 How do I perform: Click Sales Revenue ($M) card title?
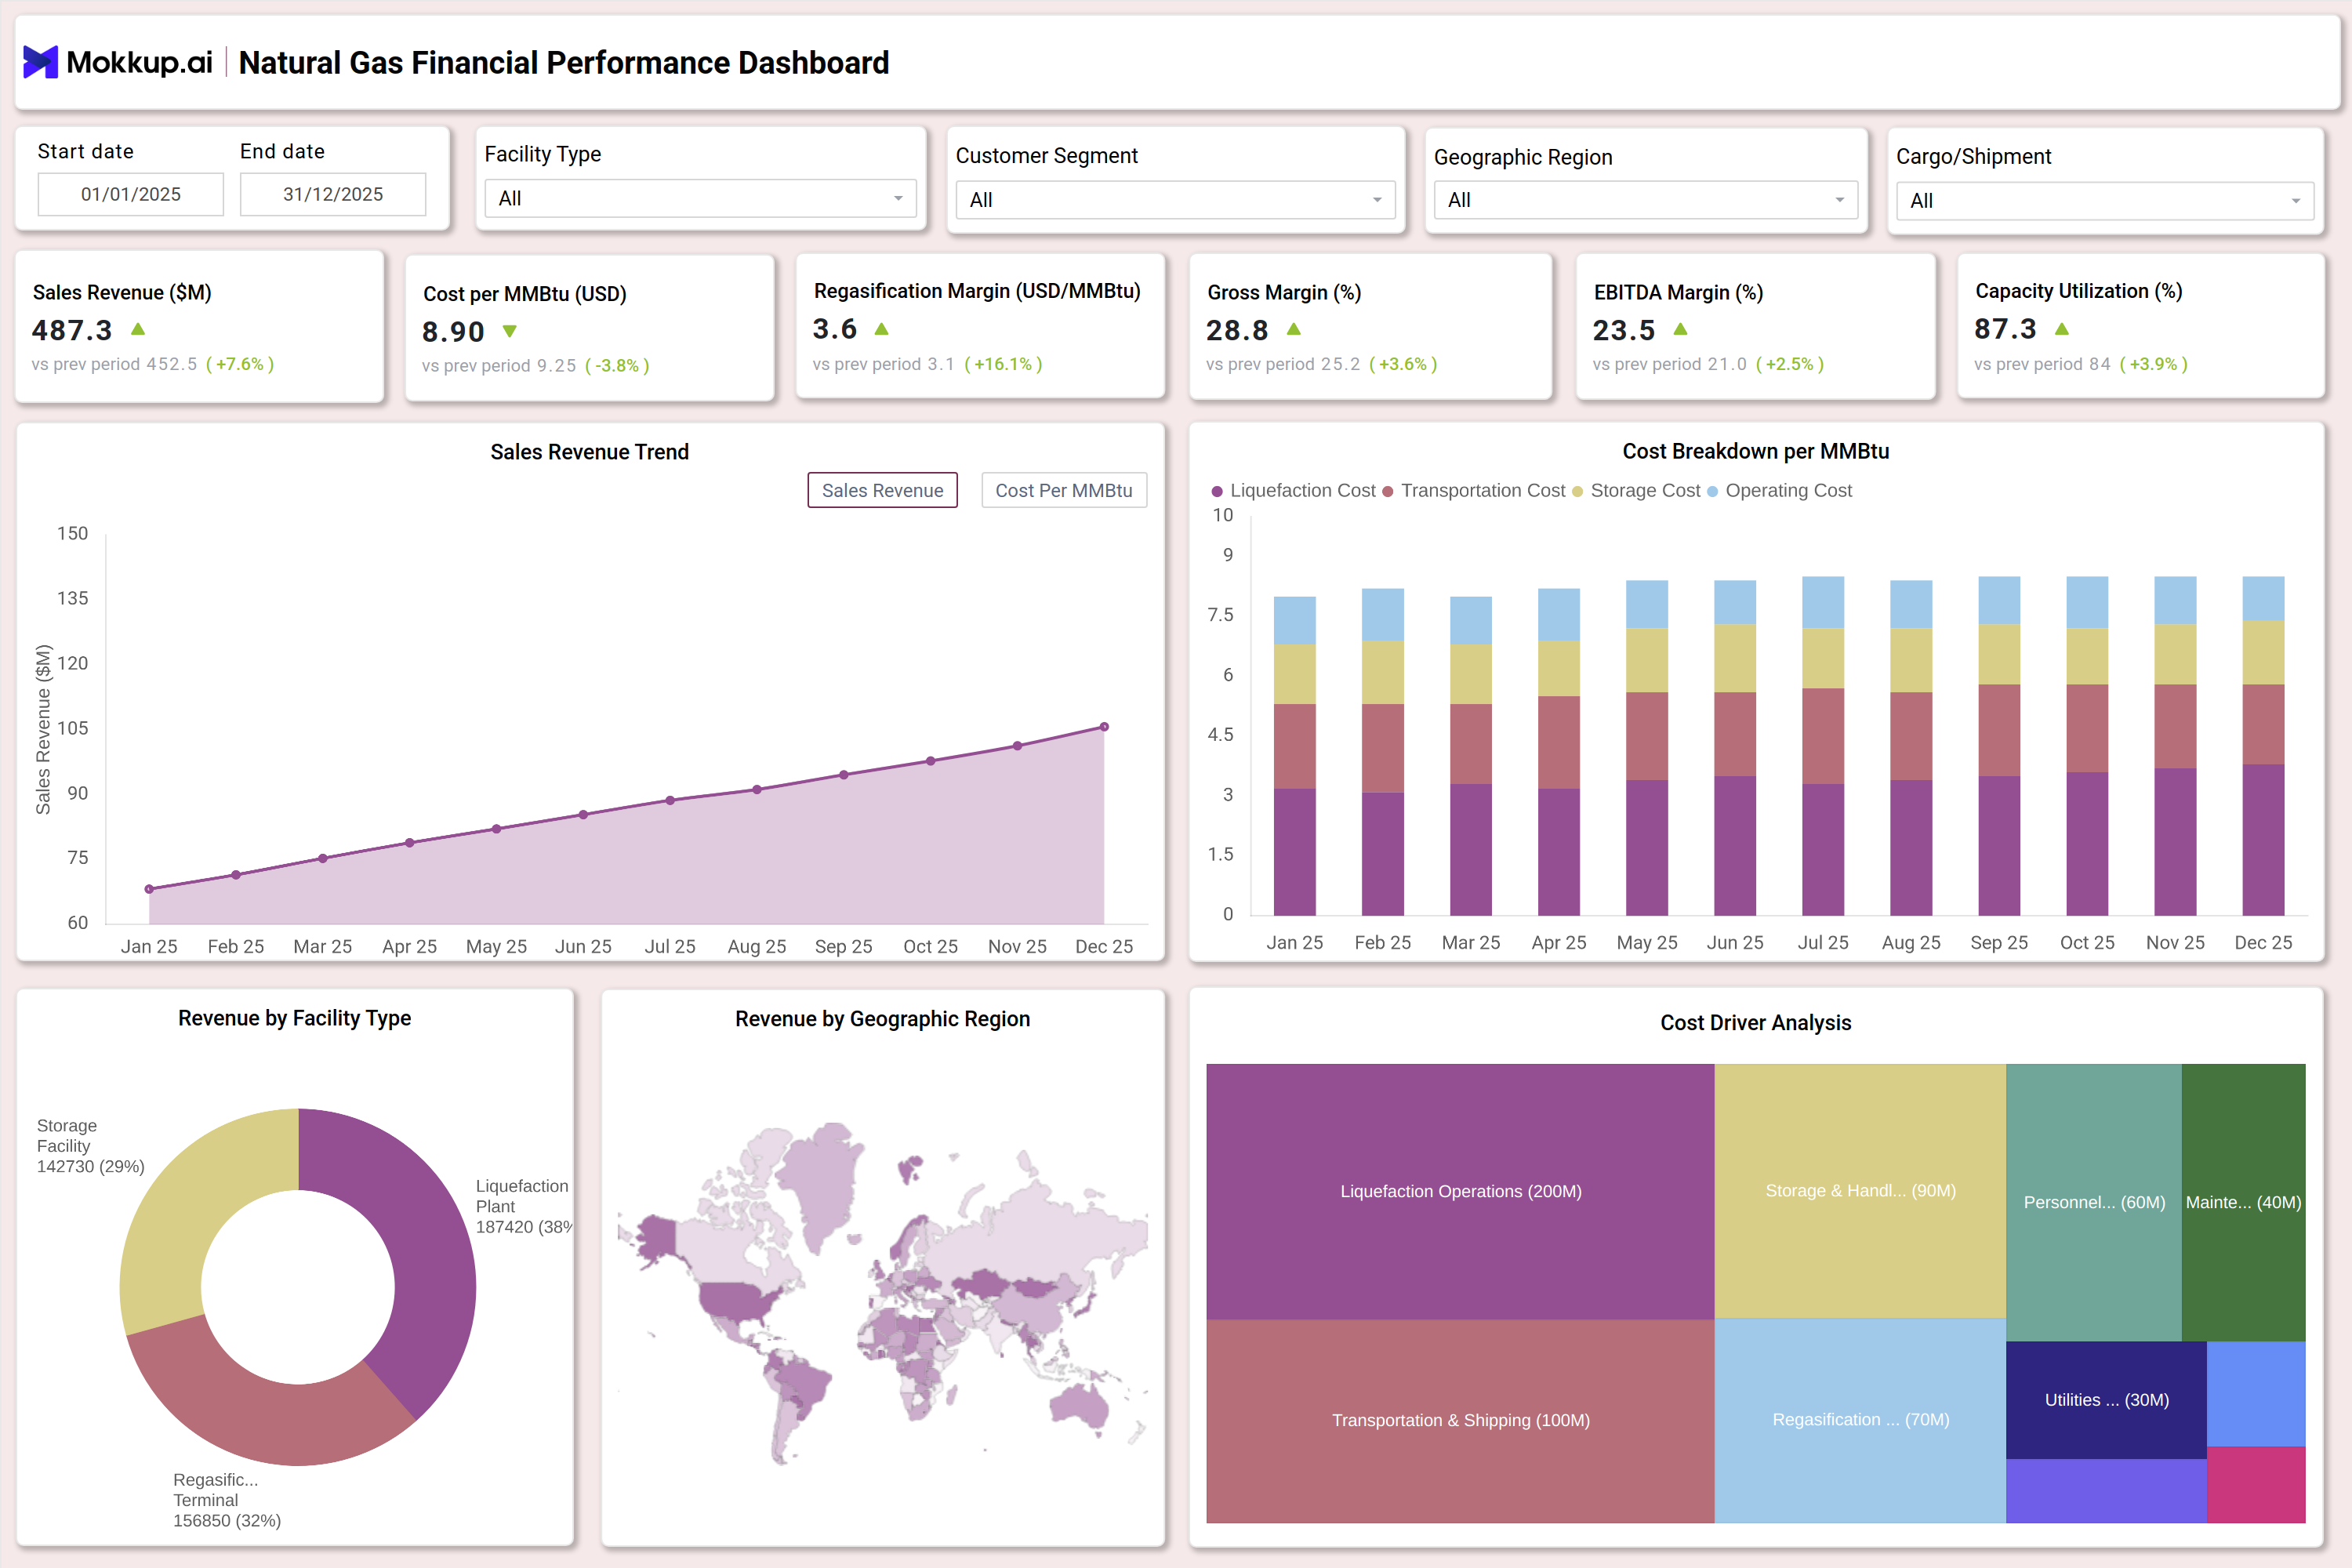click(122, 292)
